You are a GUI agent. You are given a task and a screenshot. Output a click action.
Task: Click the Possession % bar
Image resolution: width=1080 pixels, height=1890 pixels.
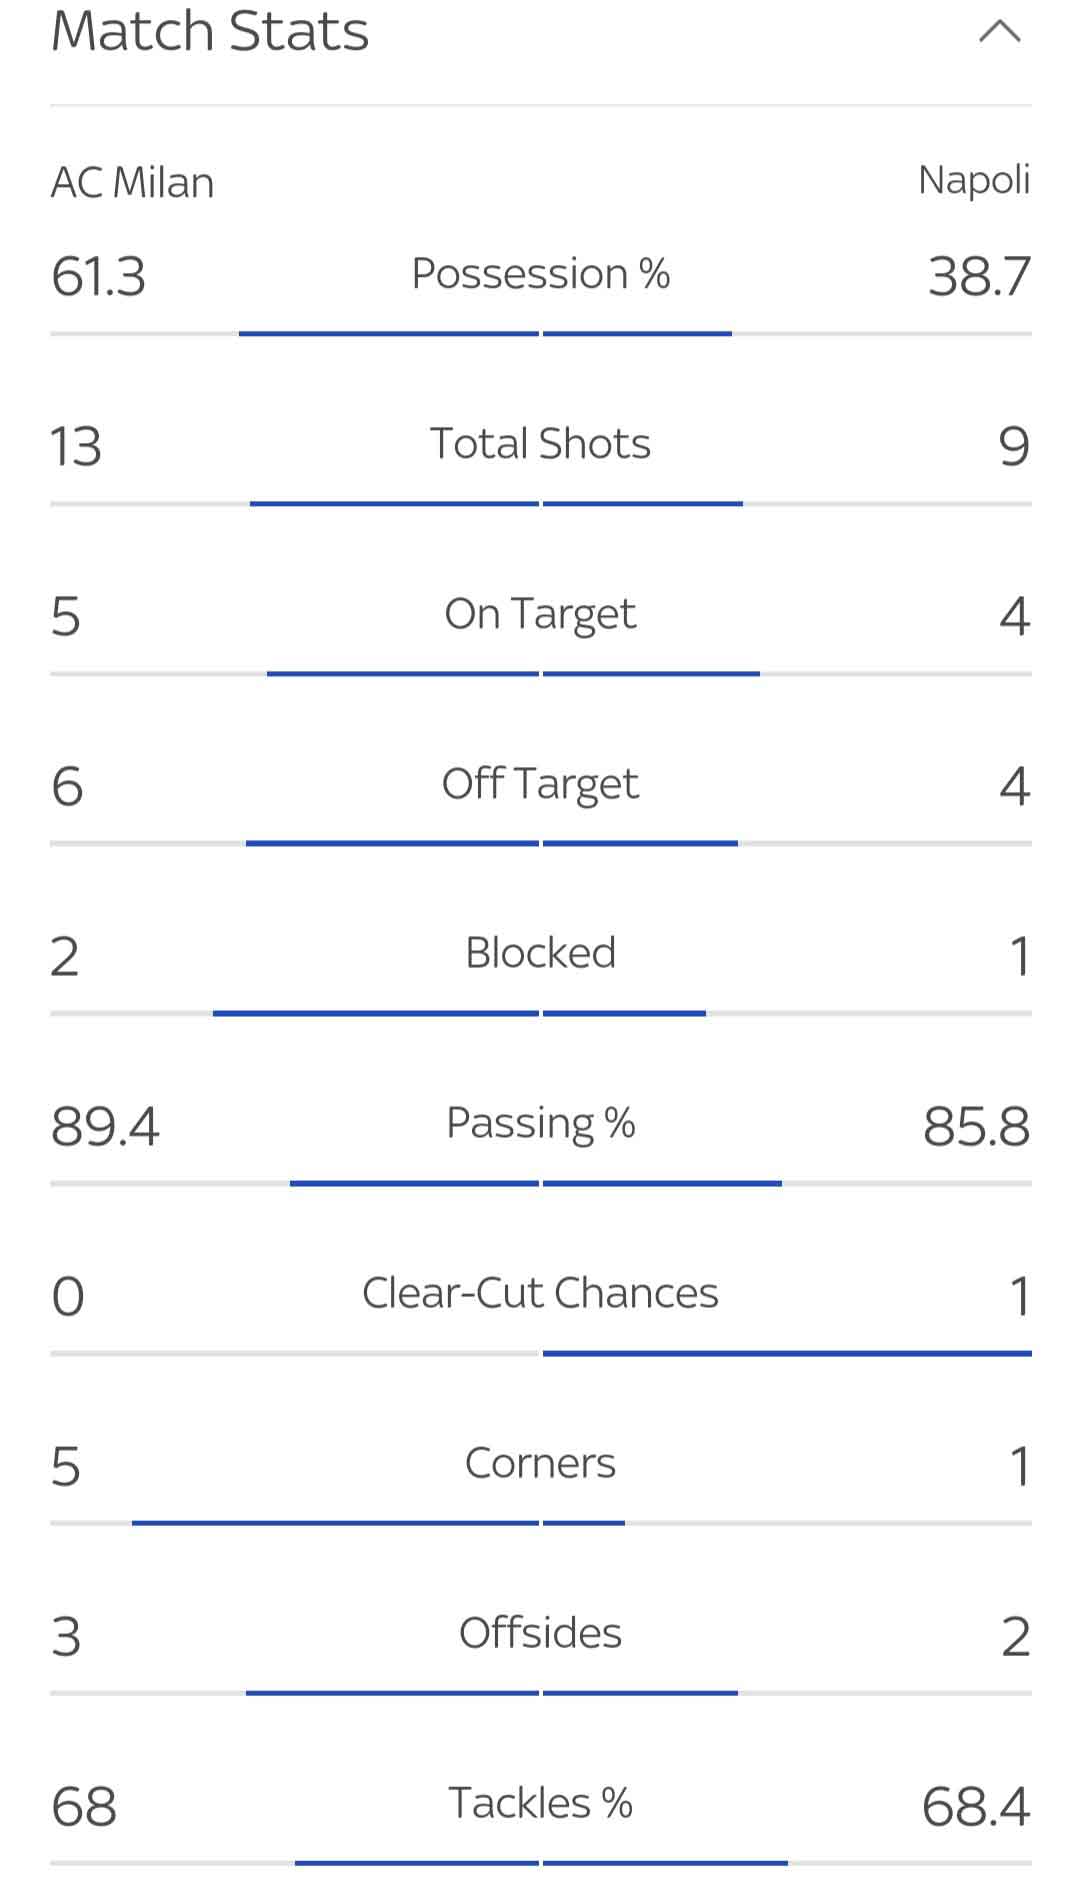pyautogui.click(x=540, y=334)
